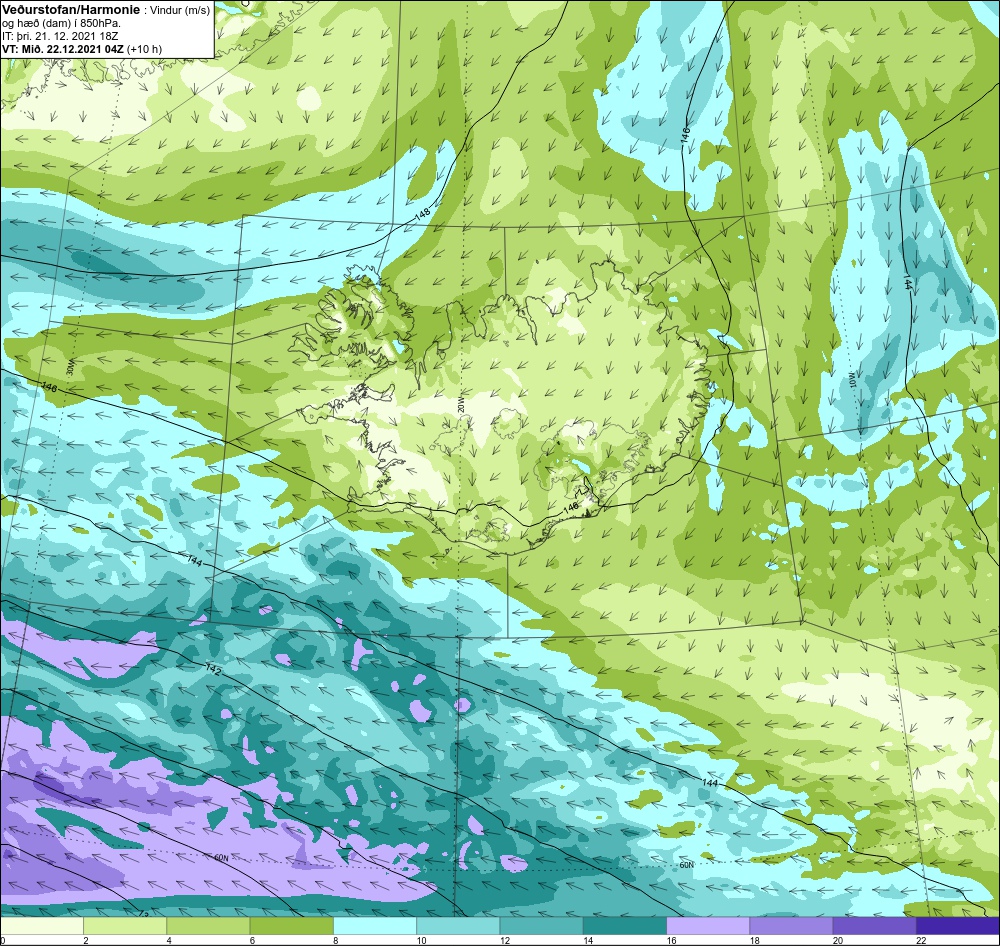Click the '142' contour label

click(x=214, y=669)
